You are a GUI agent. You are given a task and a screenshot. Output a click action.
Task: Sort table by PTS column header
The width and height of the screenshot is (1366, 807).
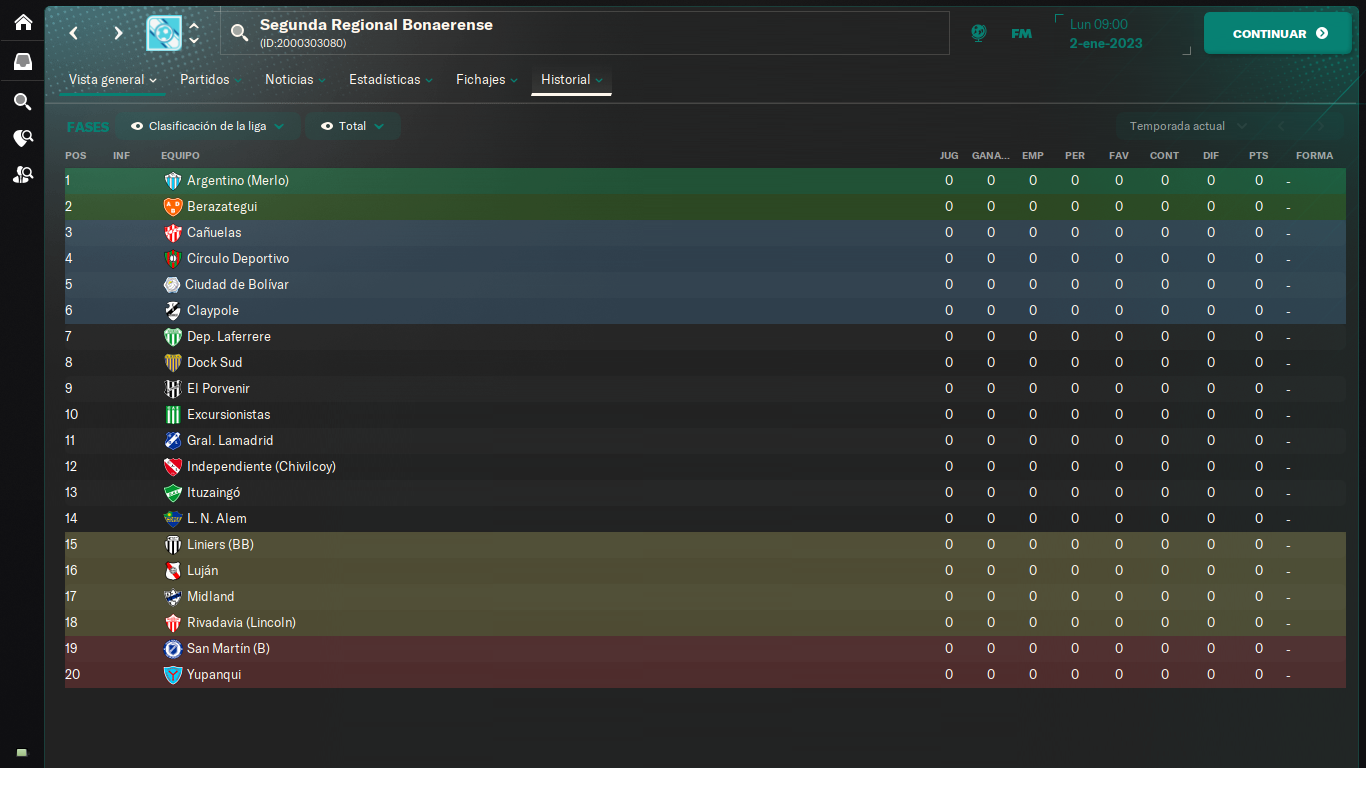1258,155
